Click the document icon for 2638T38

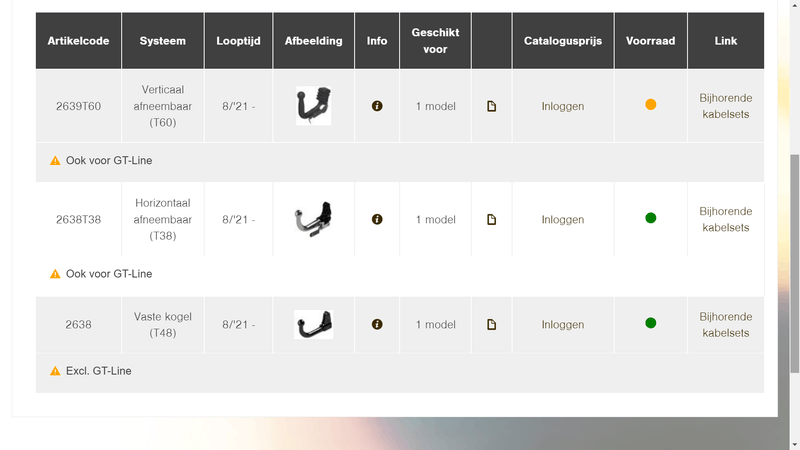491,220
